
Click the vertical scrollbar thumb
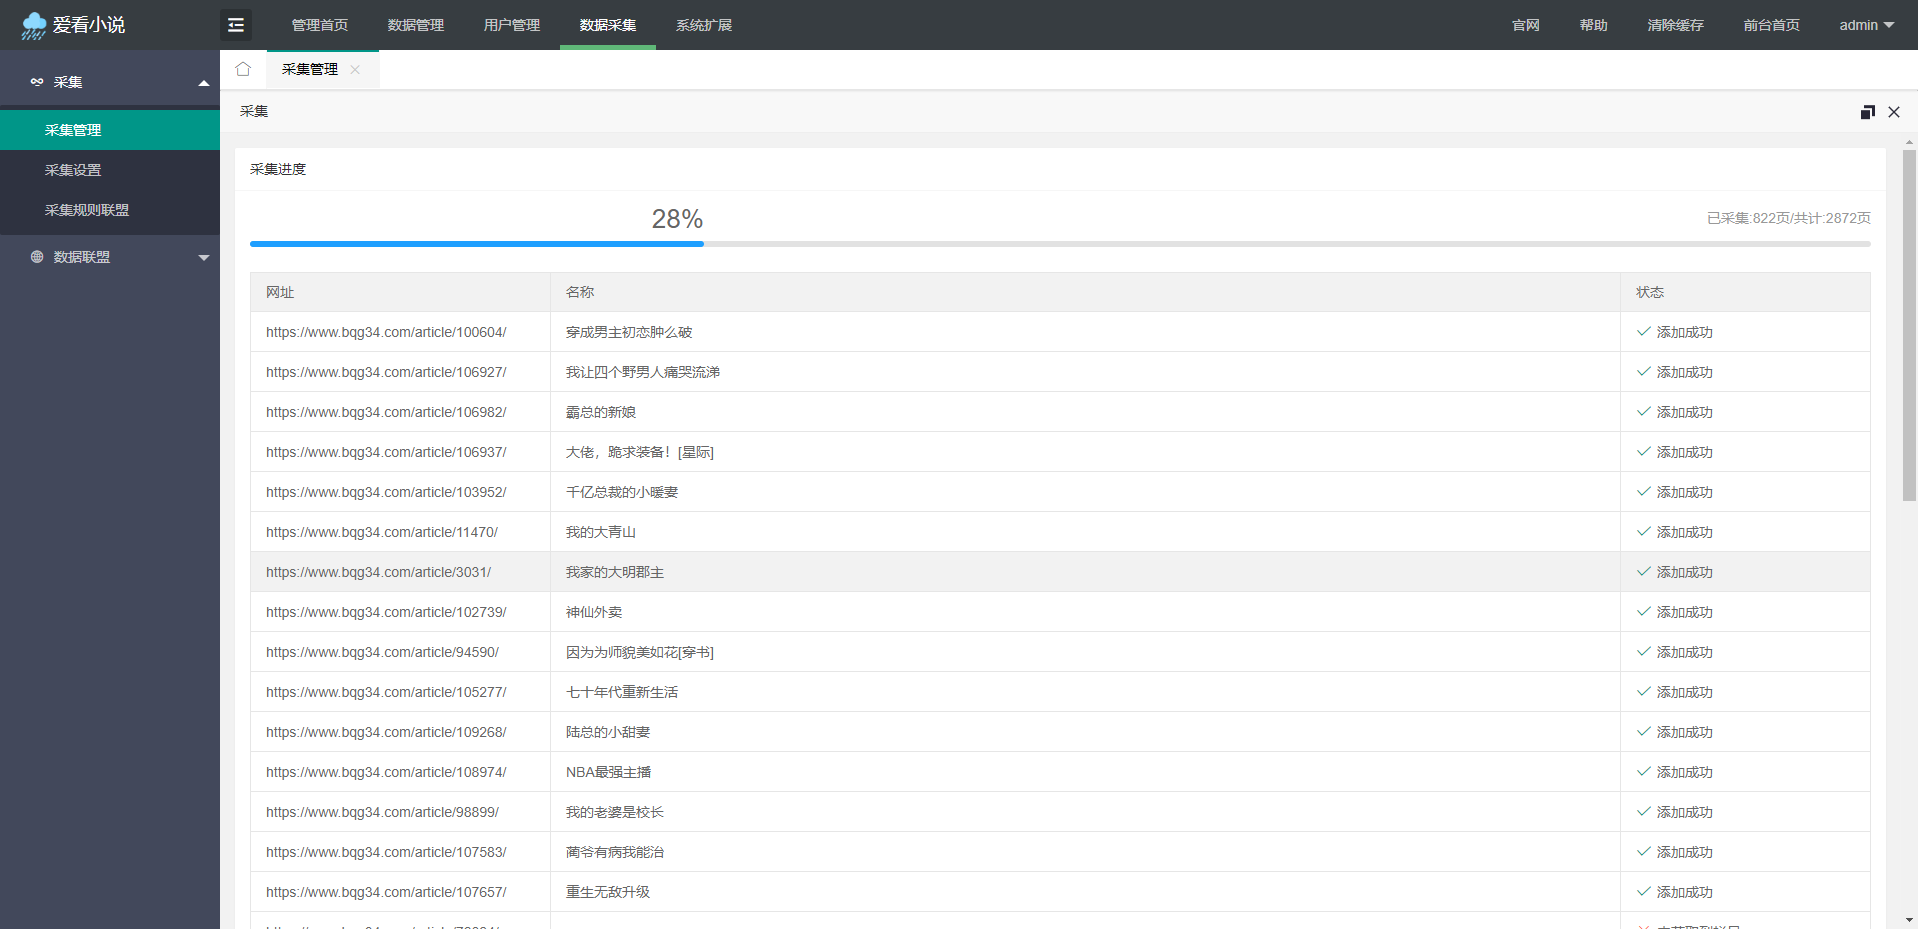tap(1909, 325)
